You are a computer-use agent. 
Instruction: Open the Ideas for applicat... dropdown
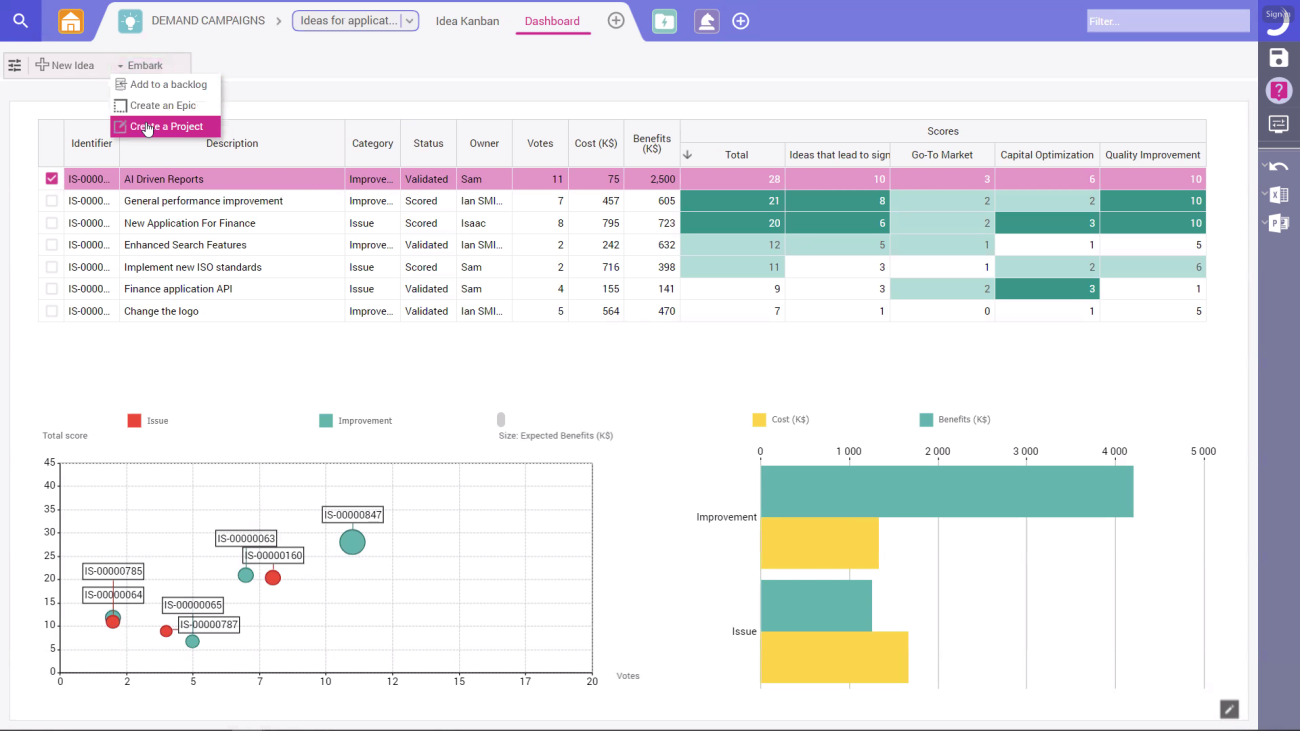[x=408, y=20]
